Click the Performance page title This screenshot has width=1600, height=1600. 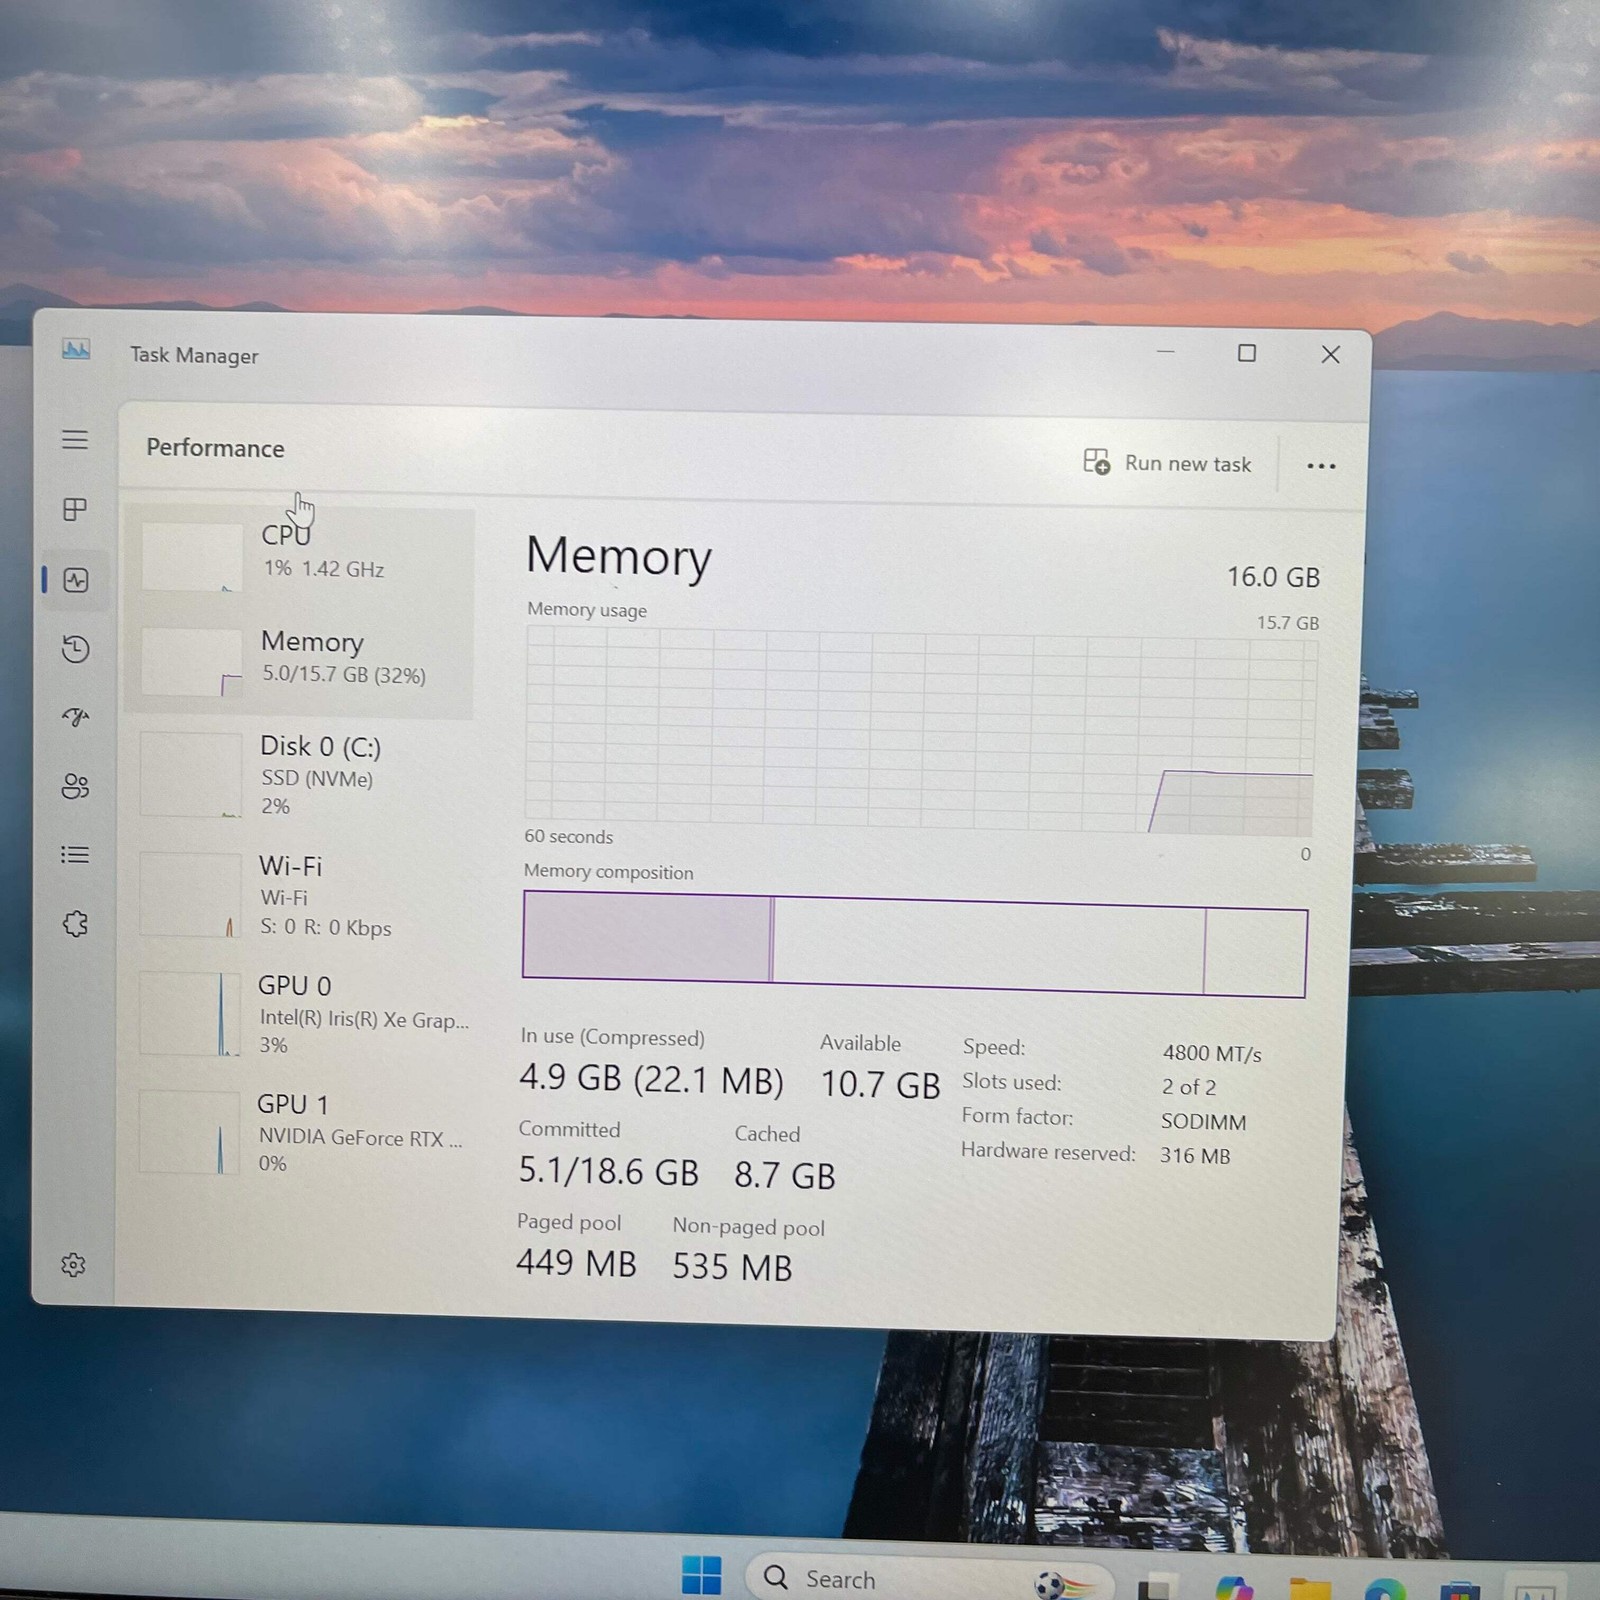215,448
